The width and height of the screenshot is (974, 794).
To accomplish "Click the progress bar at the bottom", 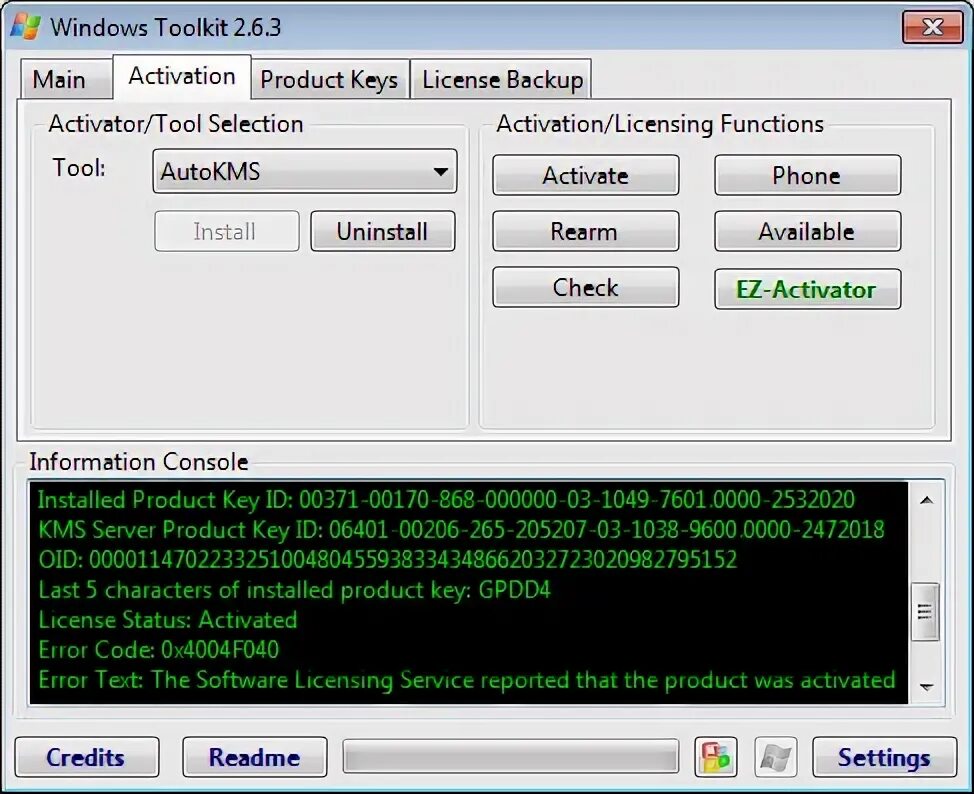I will [511, 756].
